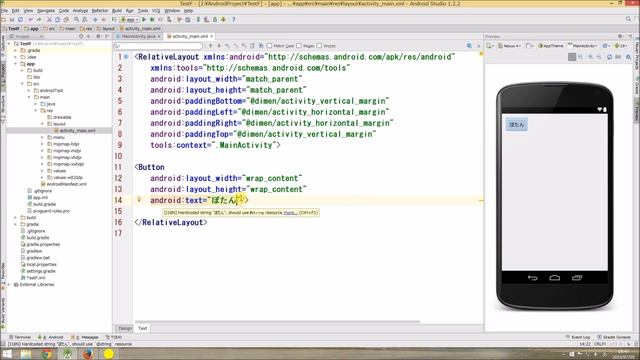The image size is (640, 360).
Task: Open the API level dropdown in Preview
Action: tap(622, 46)
